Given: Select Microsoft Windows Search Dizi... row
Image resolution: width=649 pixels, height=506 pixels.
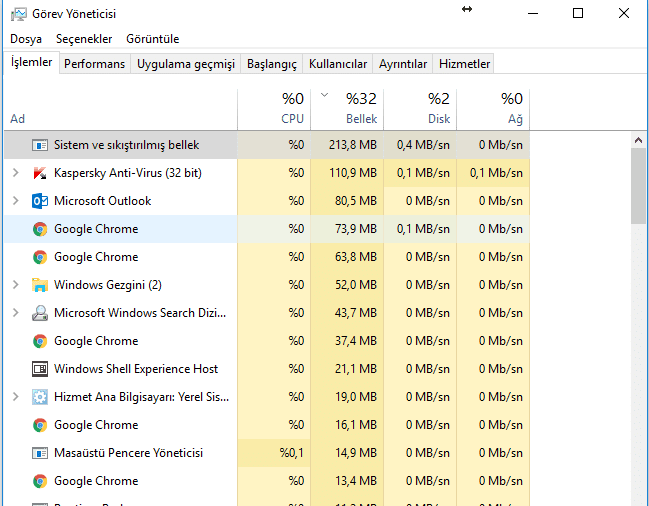Looking at the screenshot, I should [267, 313].
